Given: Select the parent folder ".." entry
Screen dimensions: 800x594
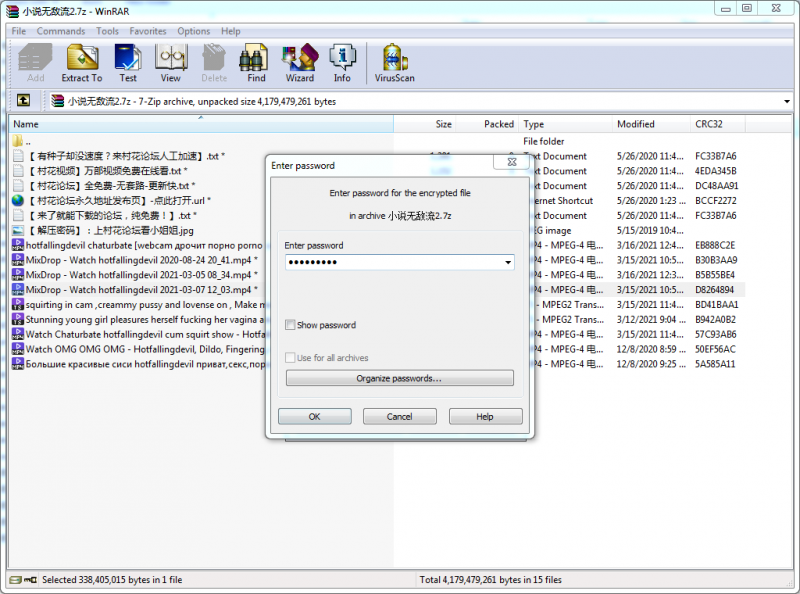Looking at the screenshot, I should pyautogui.click(x=28, y=141).
